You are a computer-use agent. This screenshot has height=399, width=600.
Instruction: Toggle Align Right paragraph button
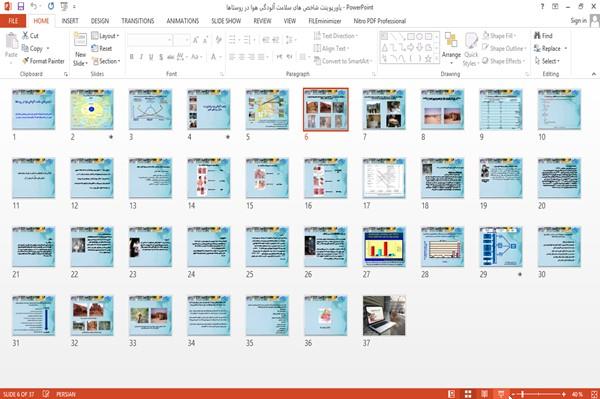[x=251, y=57]
